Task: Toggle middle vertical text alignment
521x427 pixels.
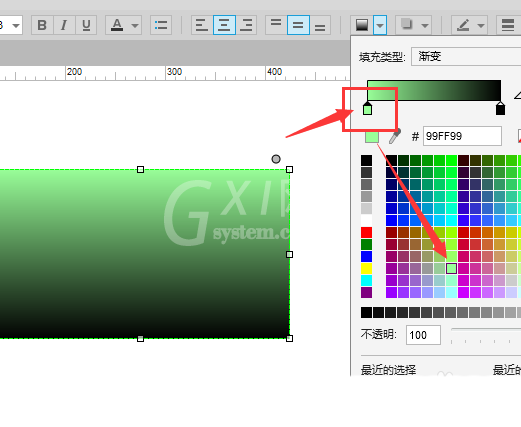Action: pyautogui.click(x=298, y=25)
